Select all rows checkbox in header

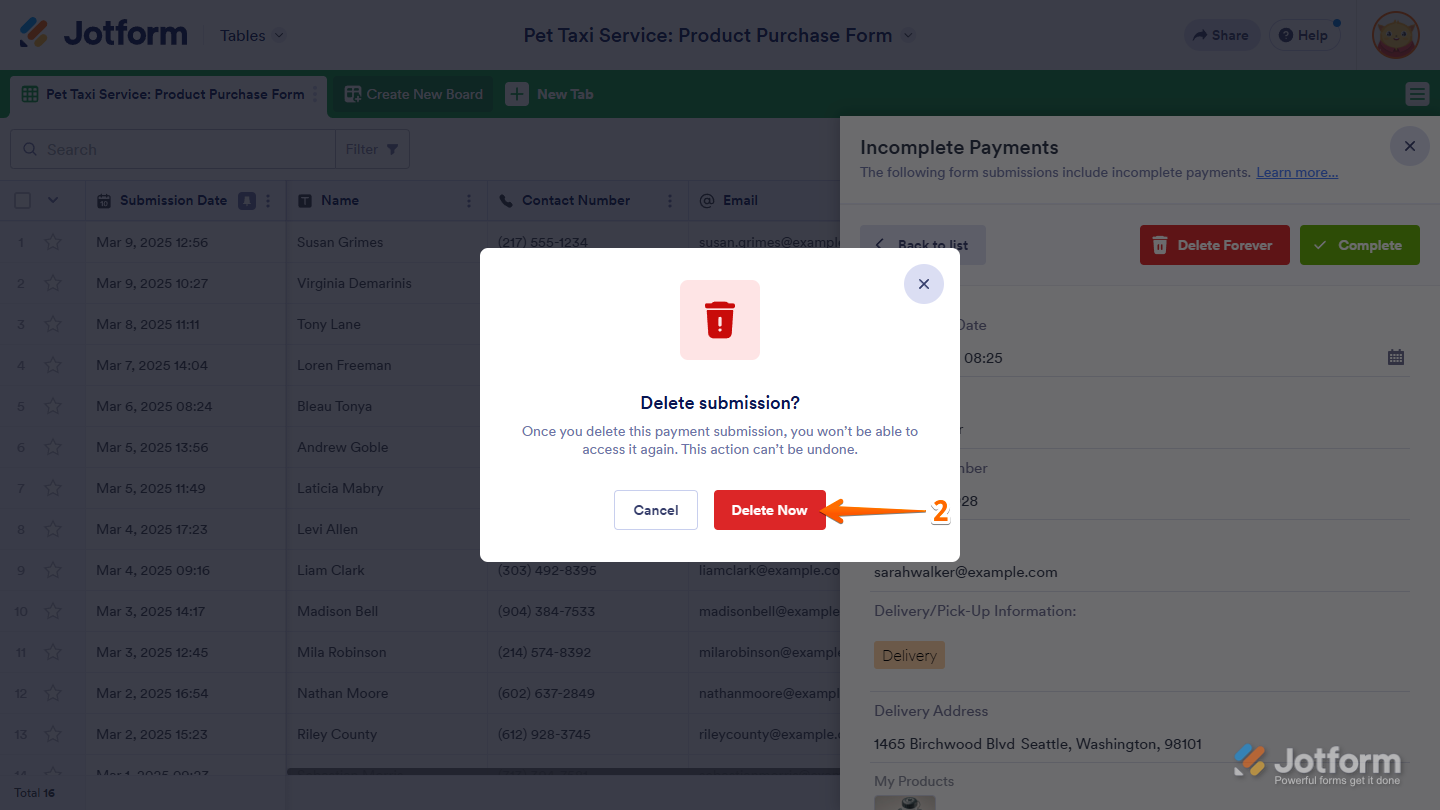(23, 201)
